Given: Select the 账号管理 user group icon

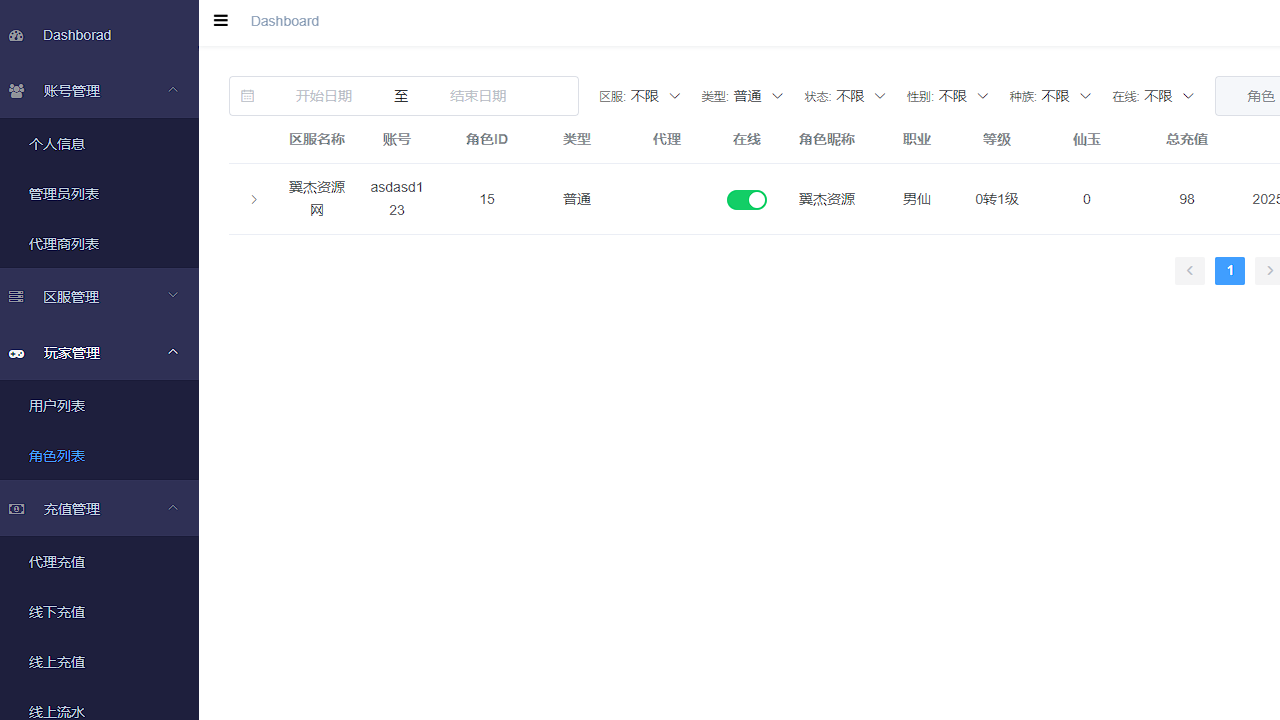Looking at the screenshot, I should coord(16,91).
